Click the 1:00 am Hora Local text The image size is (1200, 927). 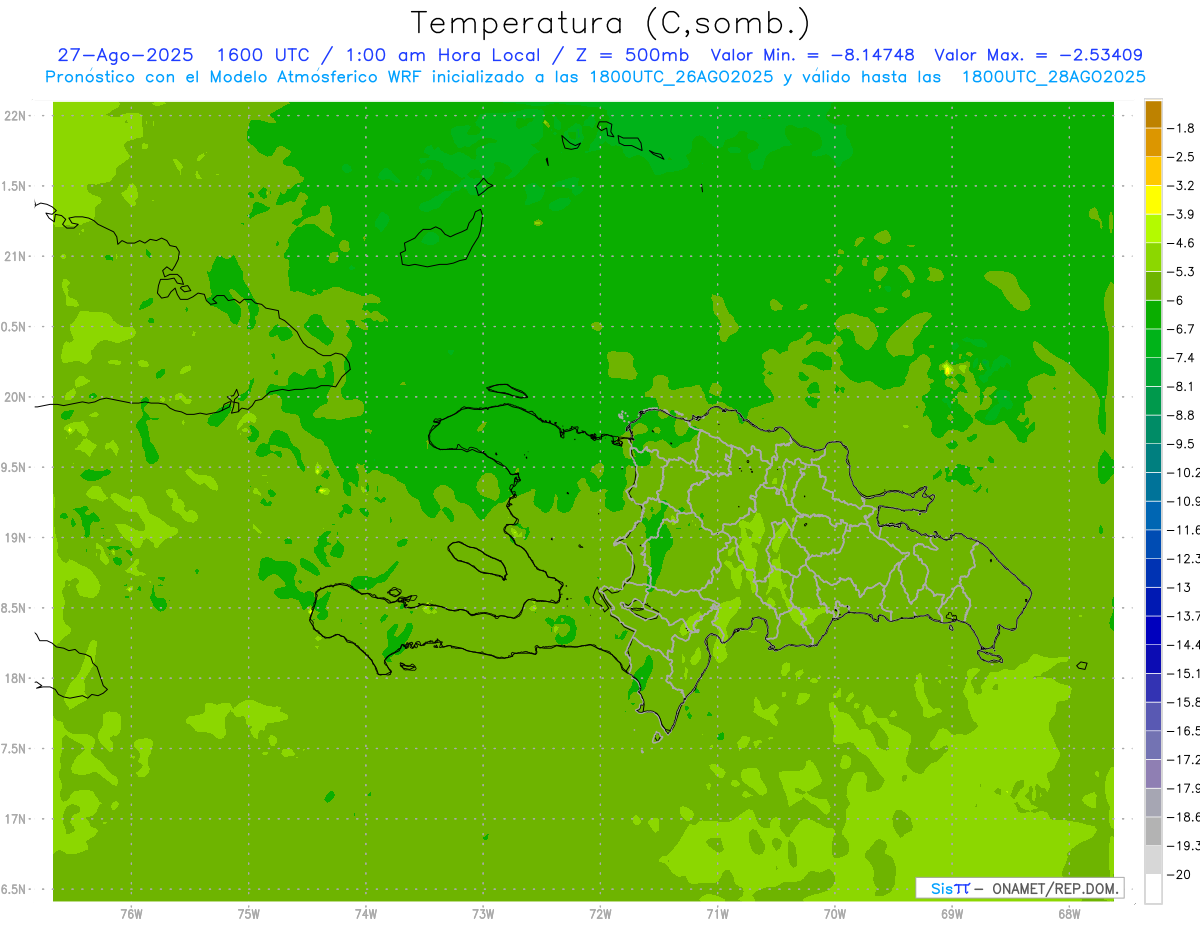pos(442,55)
